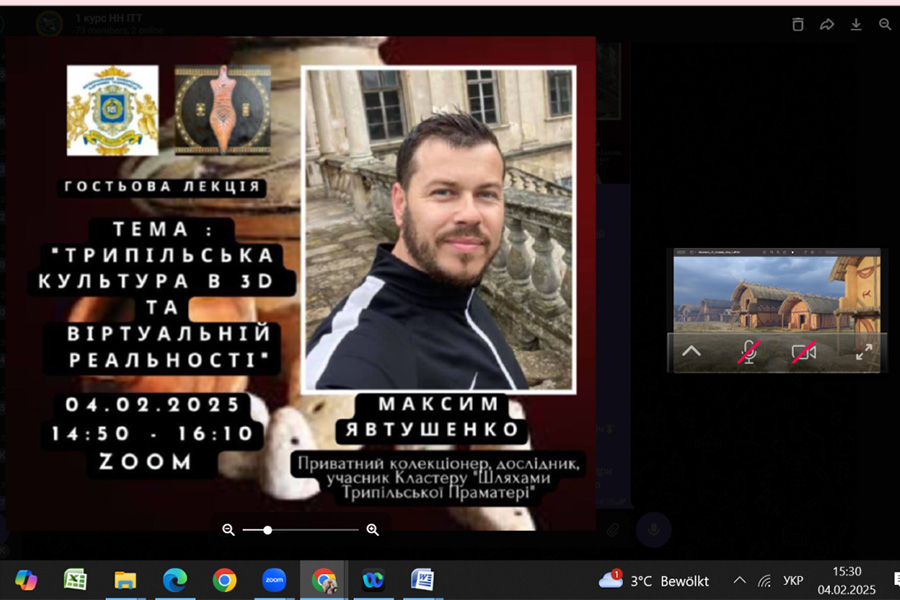Forward the image with the share arrow
900x600 pixels.
point(827,25)
